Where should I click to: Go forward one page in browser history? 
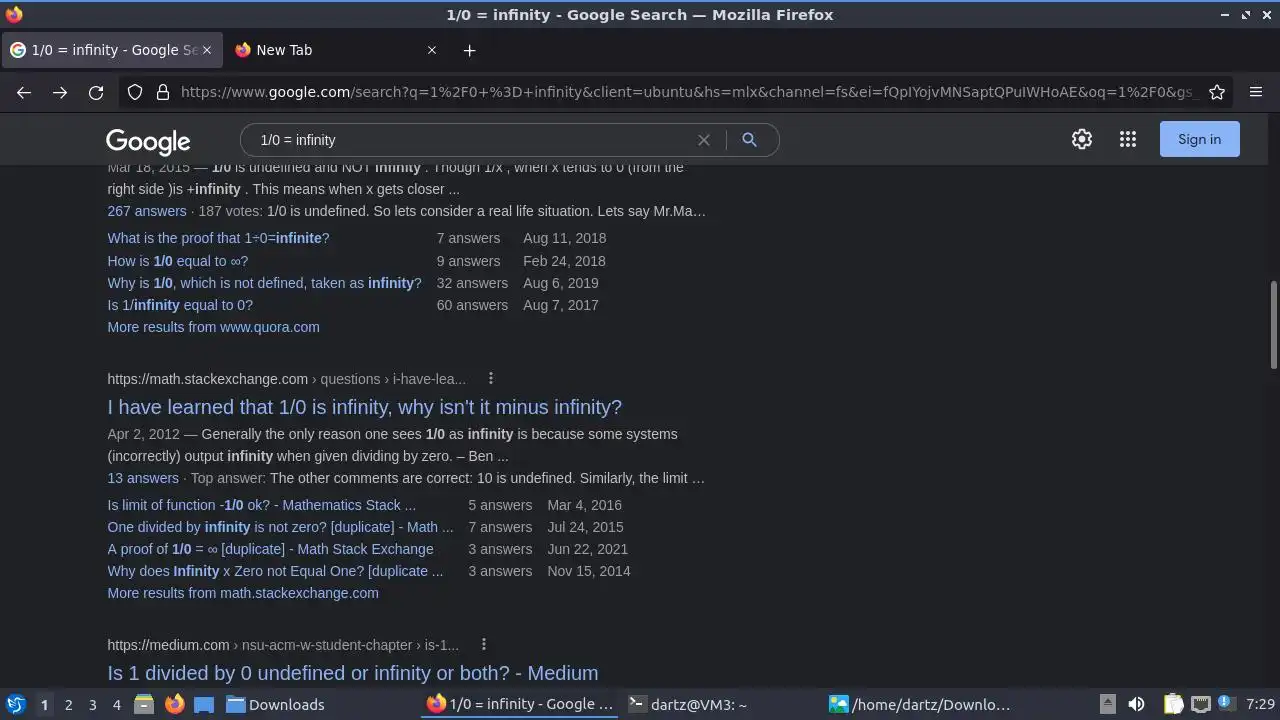coord(60,92)
